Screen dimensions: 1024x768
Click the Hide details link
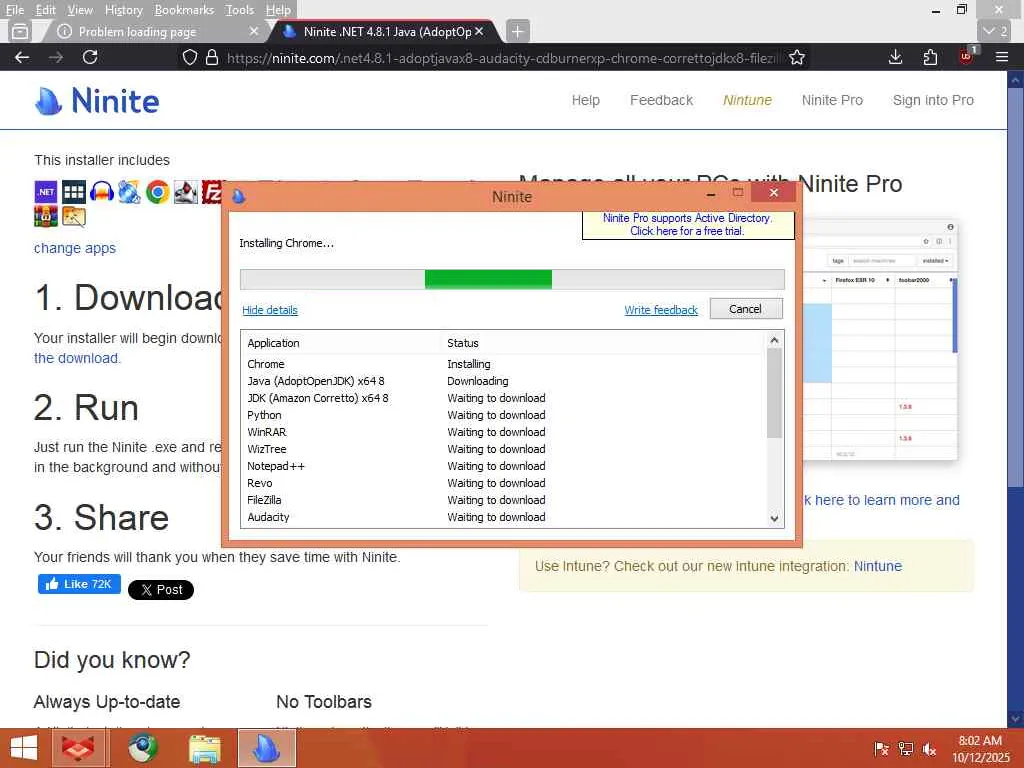[270, 310]
